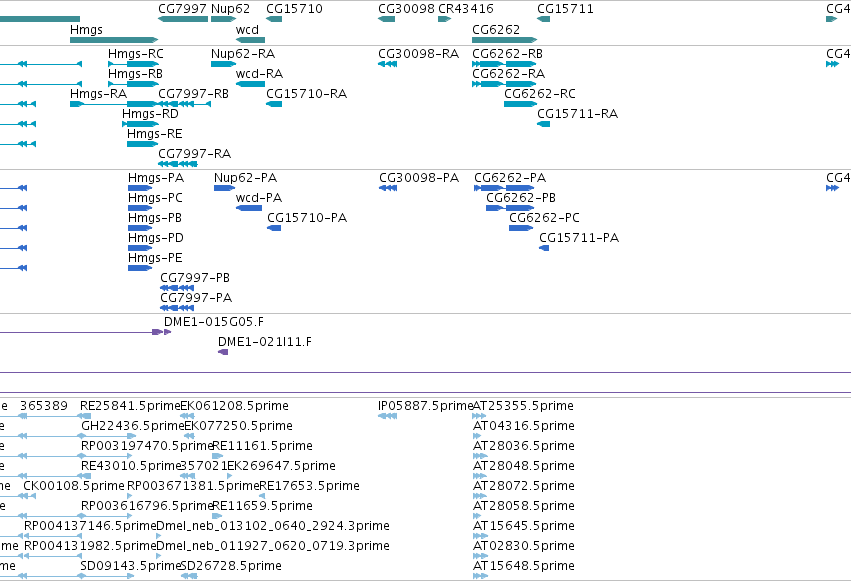Click transcript CG6262-RA
The height and width of the screenshot is (581, 851).
pyautogui.click(x=509, y=74)
